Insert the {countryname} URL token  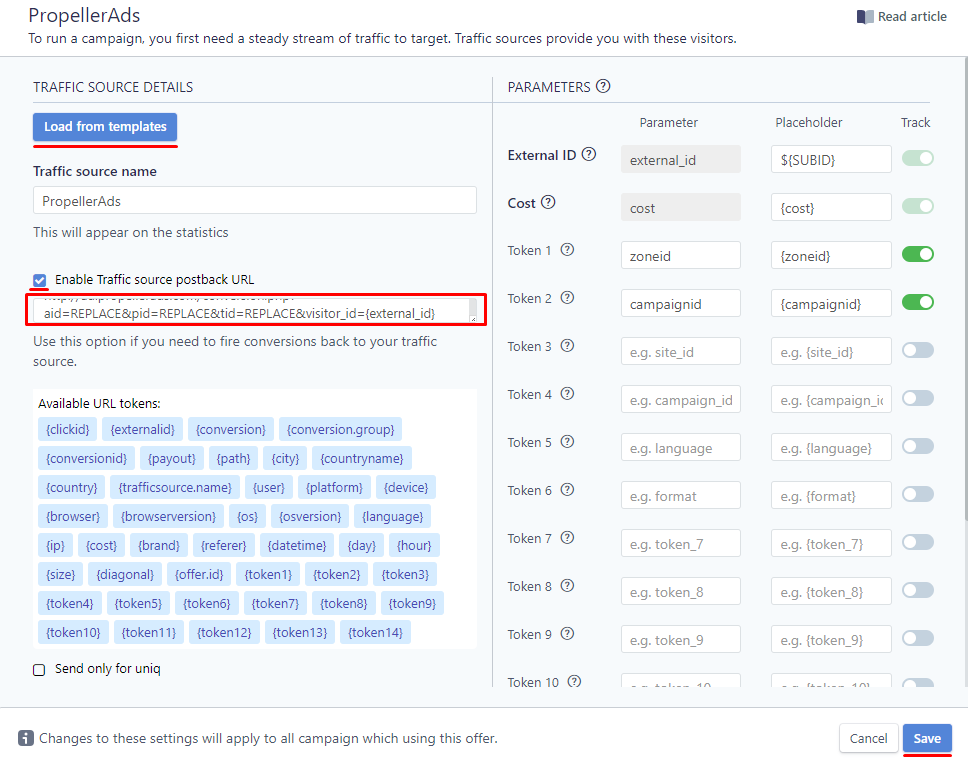(362, 458)
